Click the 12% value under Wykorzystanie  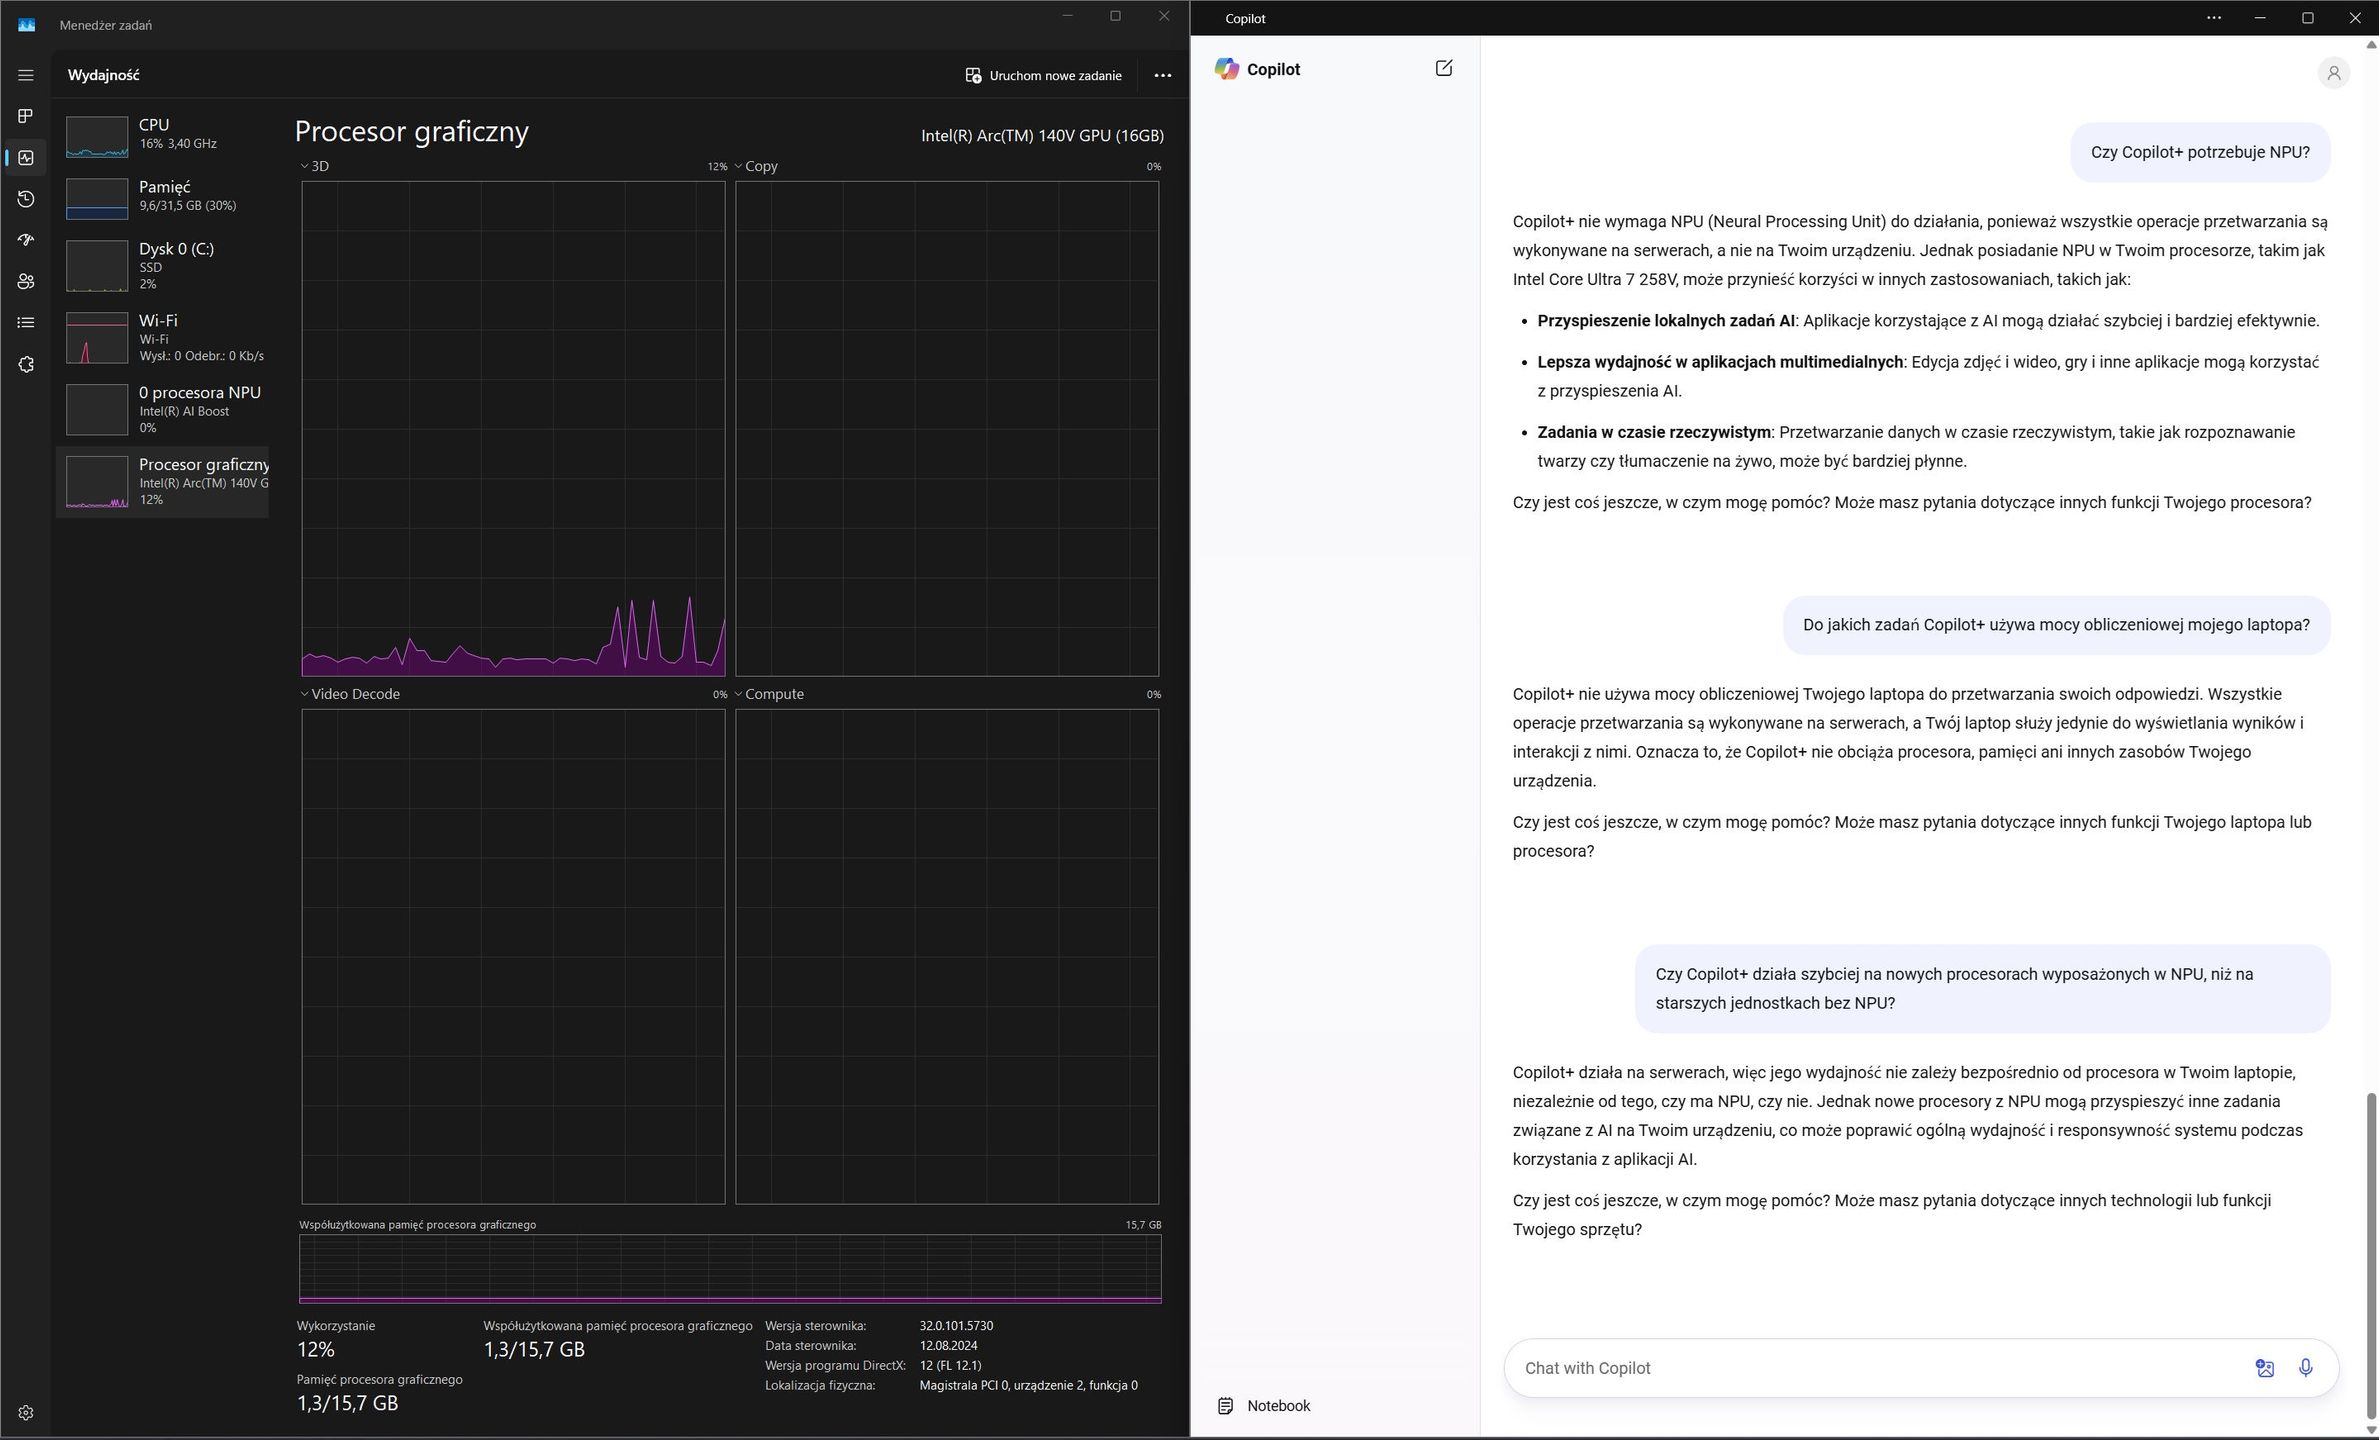(x=316, y=1349)
